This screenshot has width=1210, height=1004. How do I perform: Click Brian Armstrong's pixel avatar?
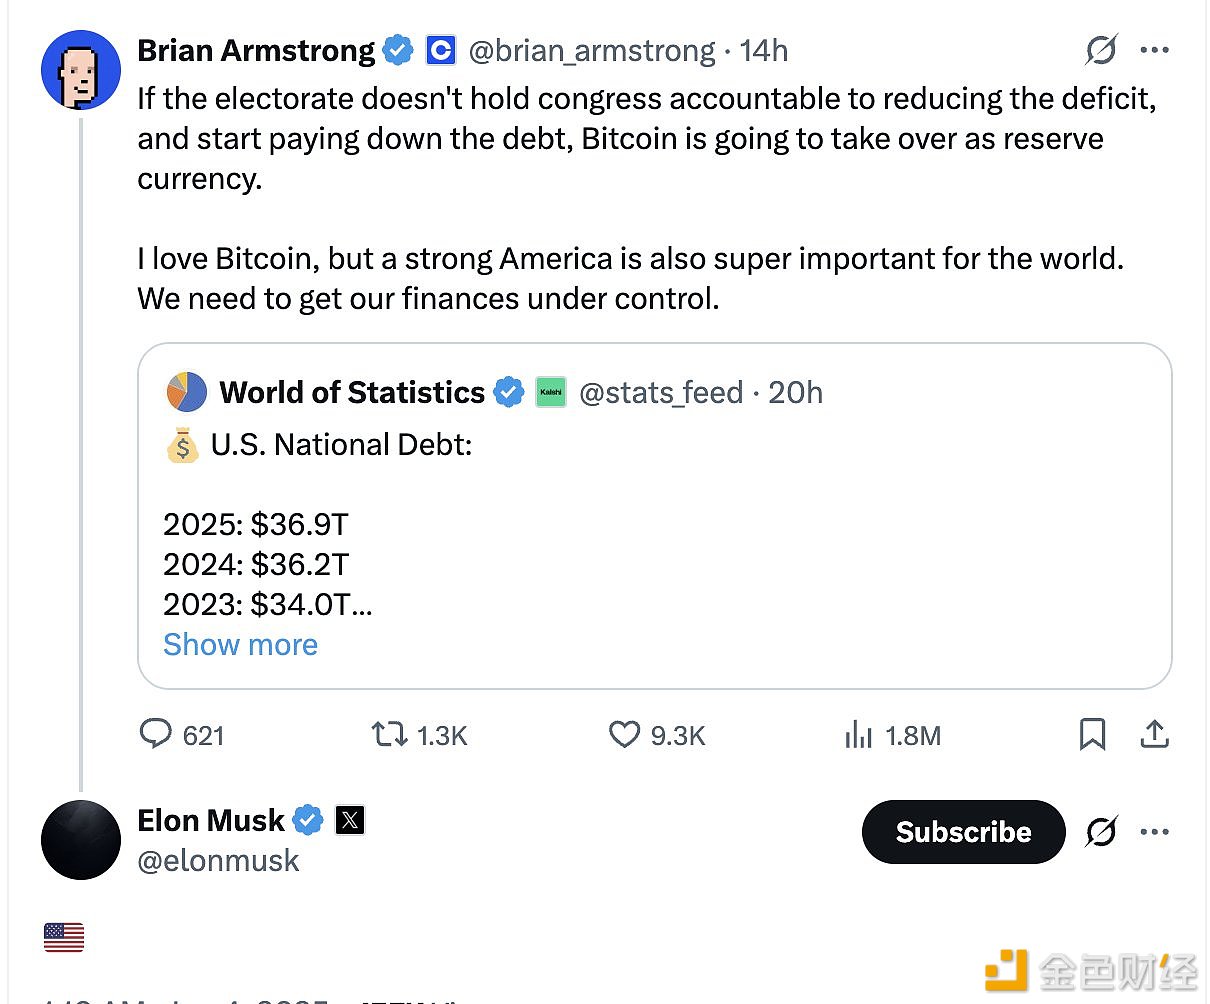click(x=80, y=70)
